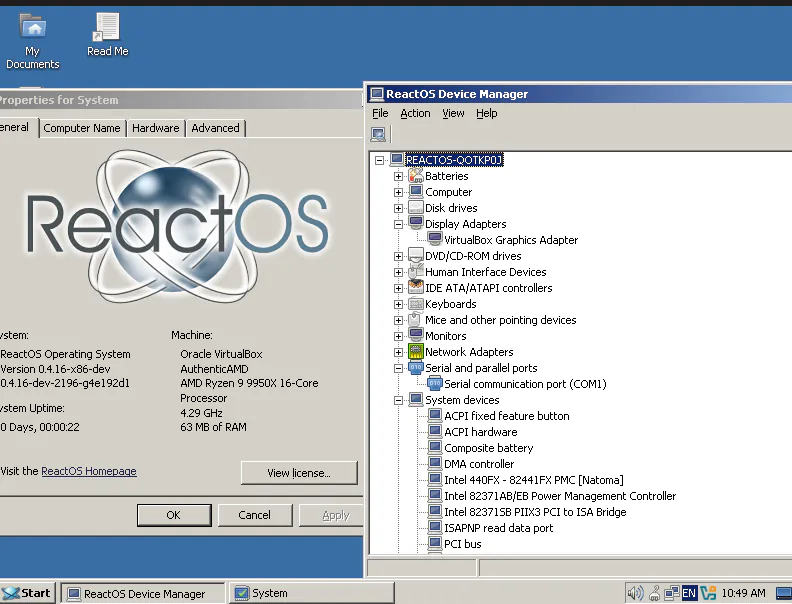Screen dimensions: 792x604
Task: Expand the Monitors node
Action: (x=399, y=336)
